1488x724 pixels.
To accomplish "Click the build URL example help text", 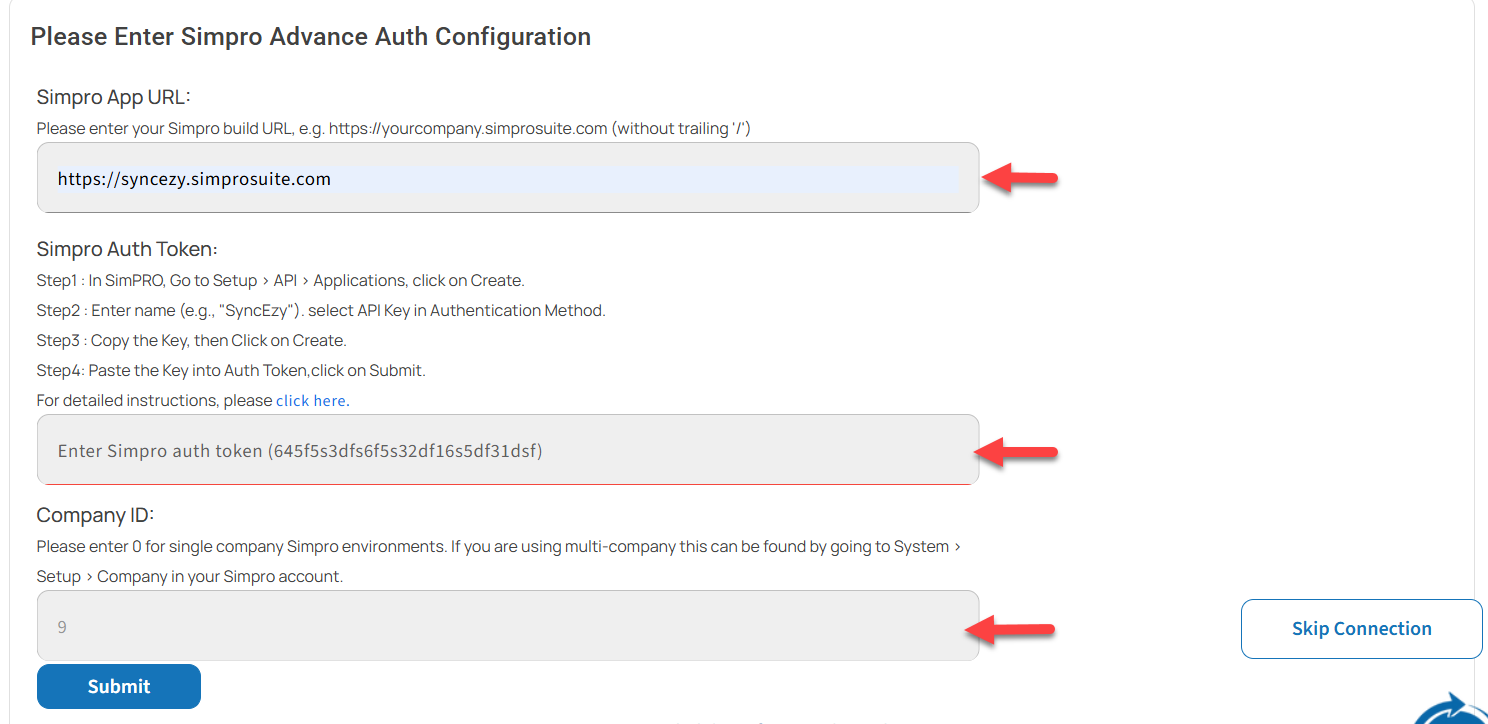I will tap(394, 128).
